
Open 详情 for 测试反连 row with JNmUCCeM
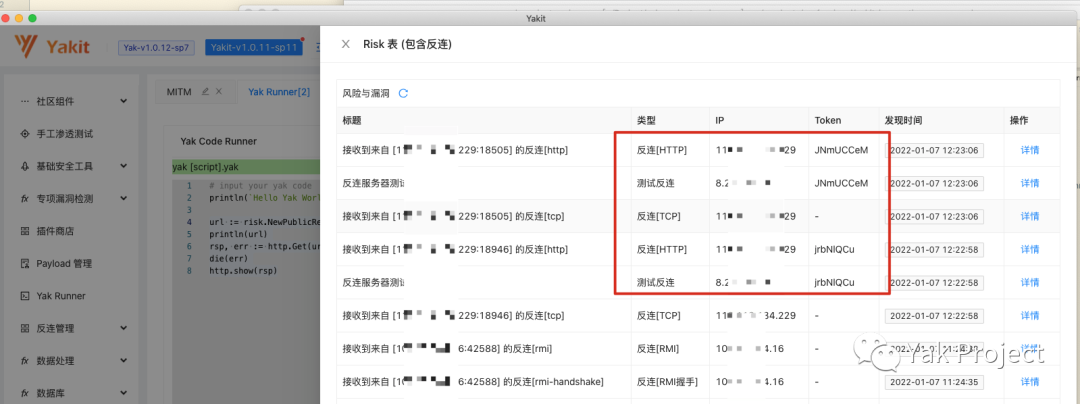point(1030,183)
